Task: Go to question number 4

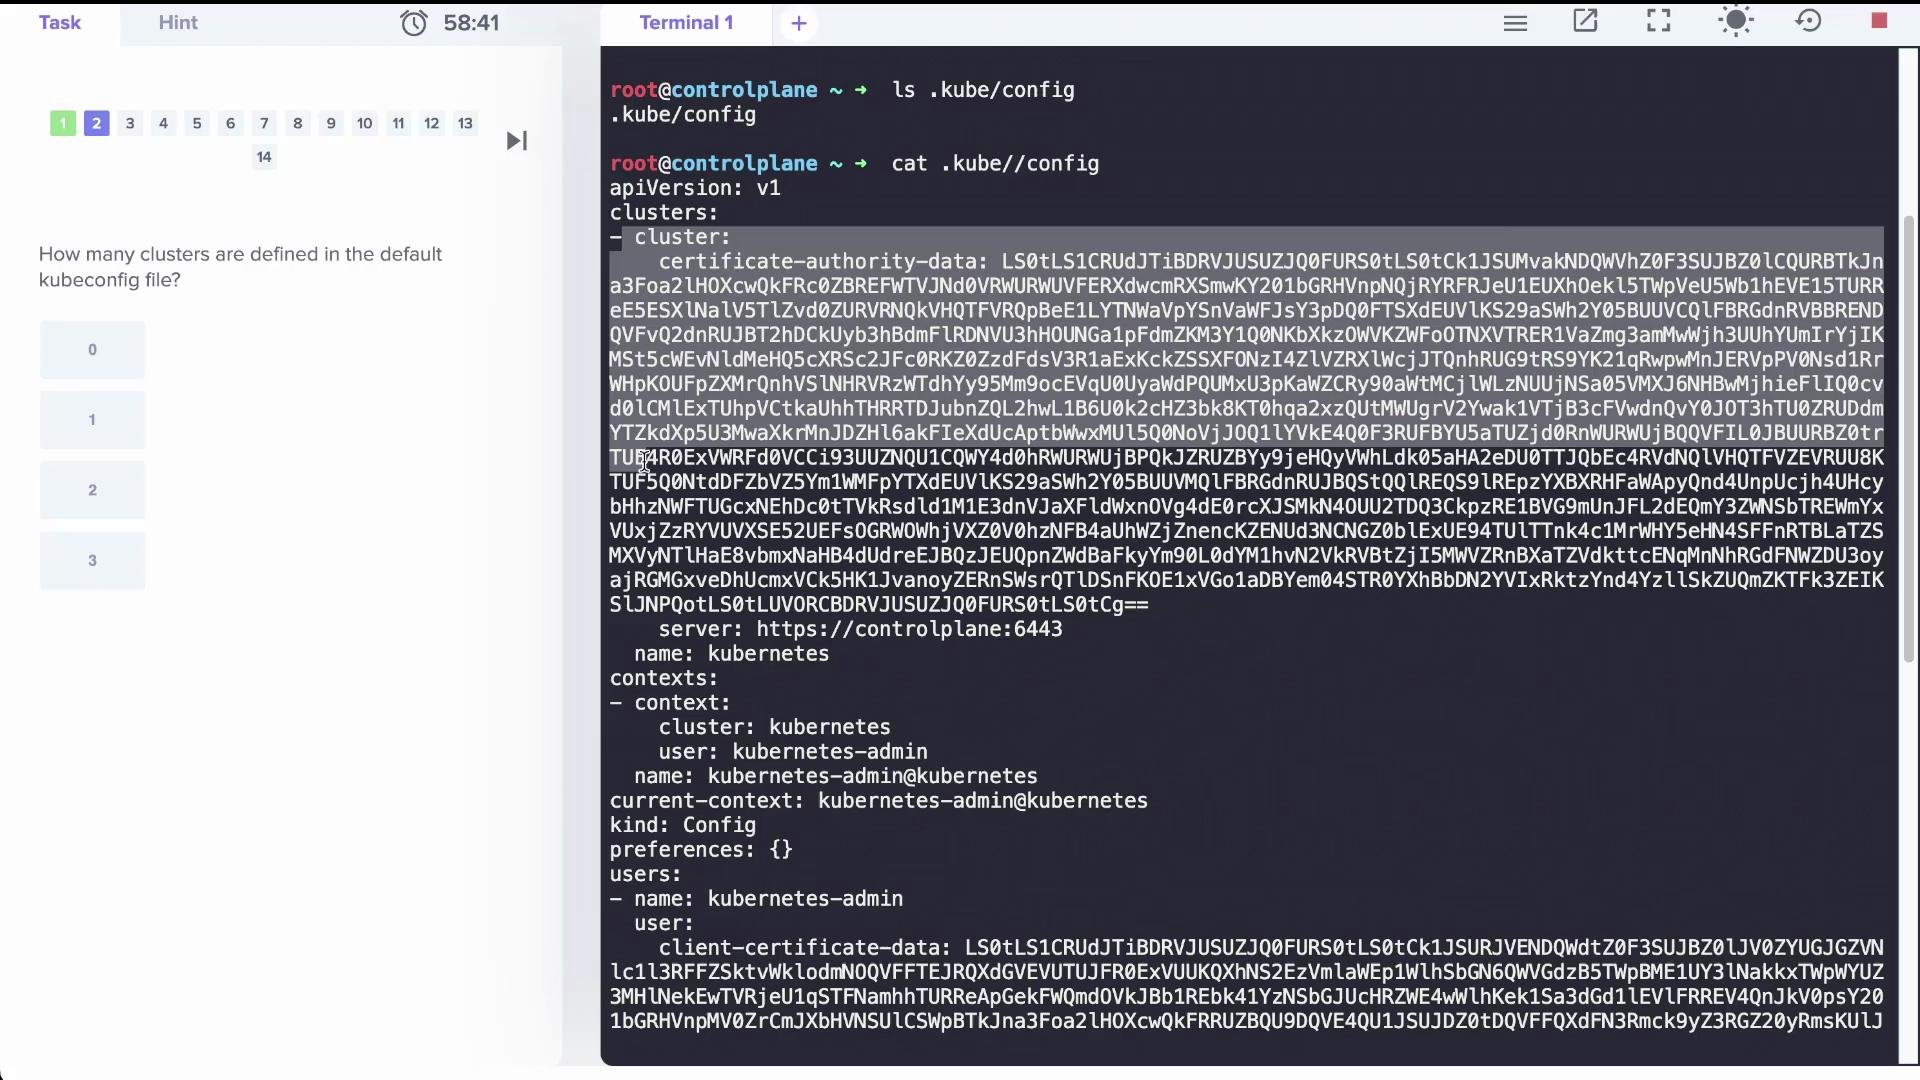Action: [163, 124]
